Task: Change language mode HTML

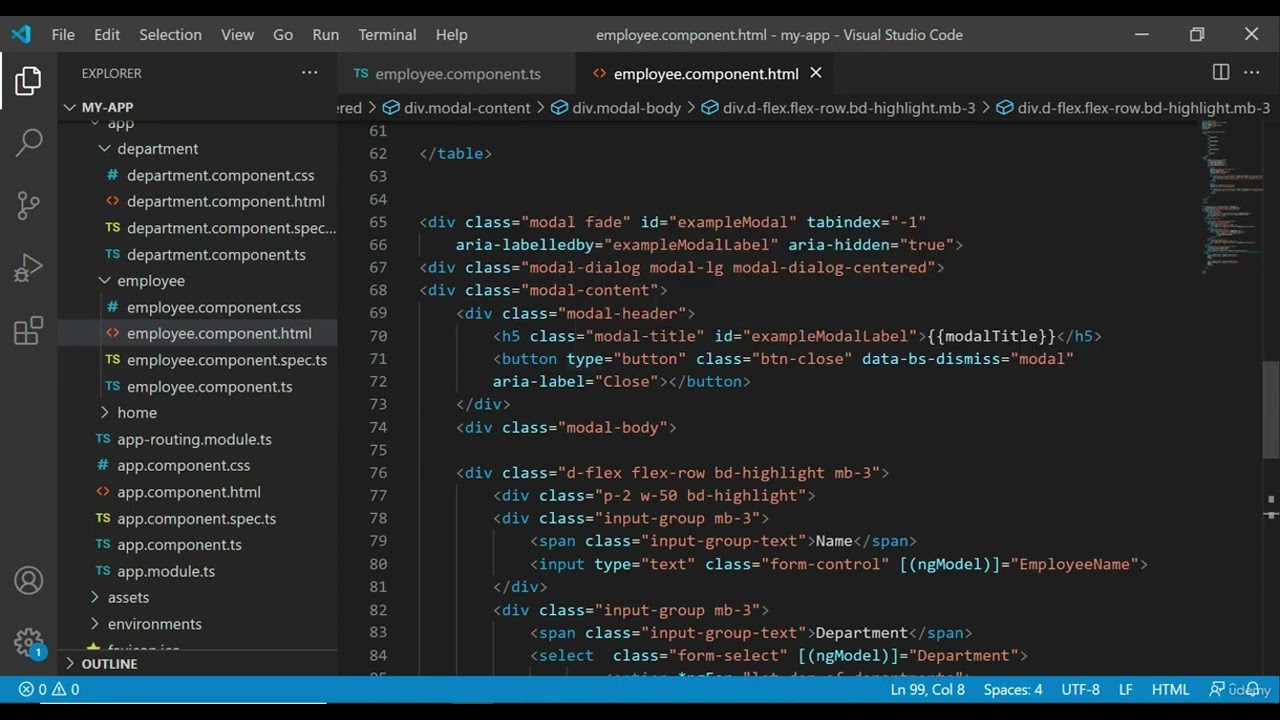Action: pos(1170,689)
